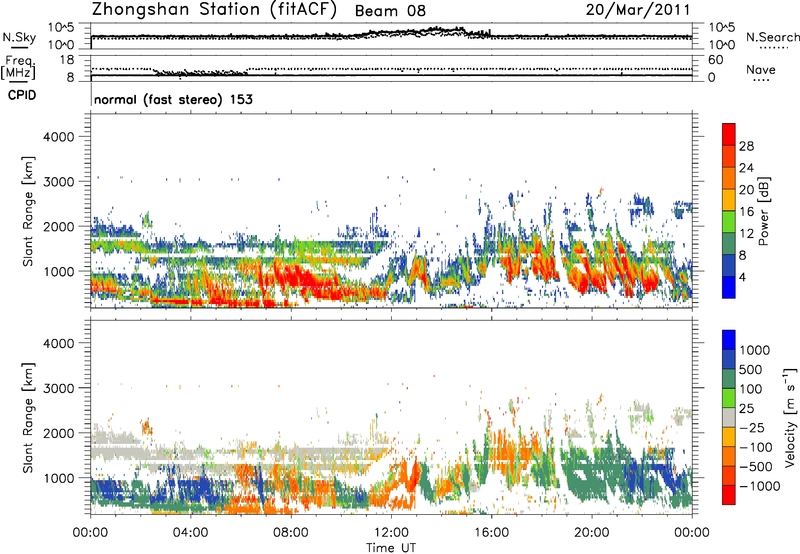
Task: Select the bright blue top segment of velocity color bar
Action: pos(729,340)
